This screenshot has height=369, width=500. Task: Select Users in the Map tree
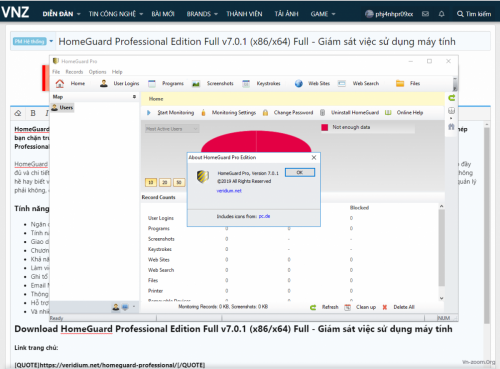click(63, 108)
